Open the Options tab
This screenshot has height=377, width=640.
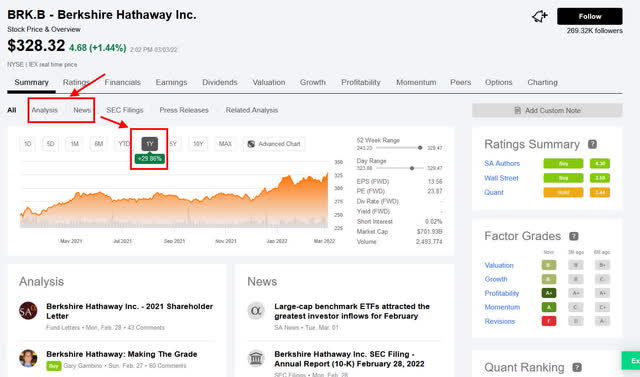(498, 82)
